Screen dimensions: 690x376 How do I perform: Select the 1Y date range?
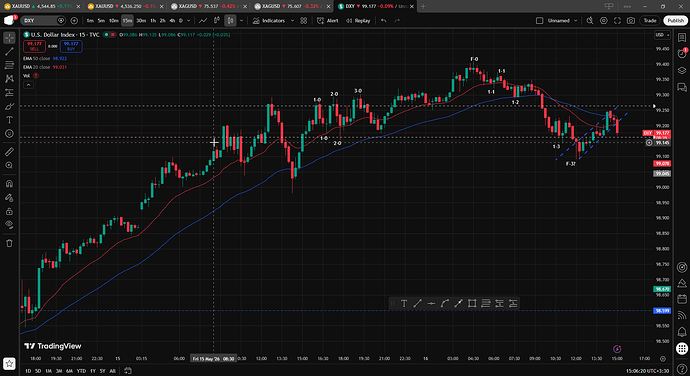click(x=93, y=371)
